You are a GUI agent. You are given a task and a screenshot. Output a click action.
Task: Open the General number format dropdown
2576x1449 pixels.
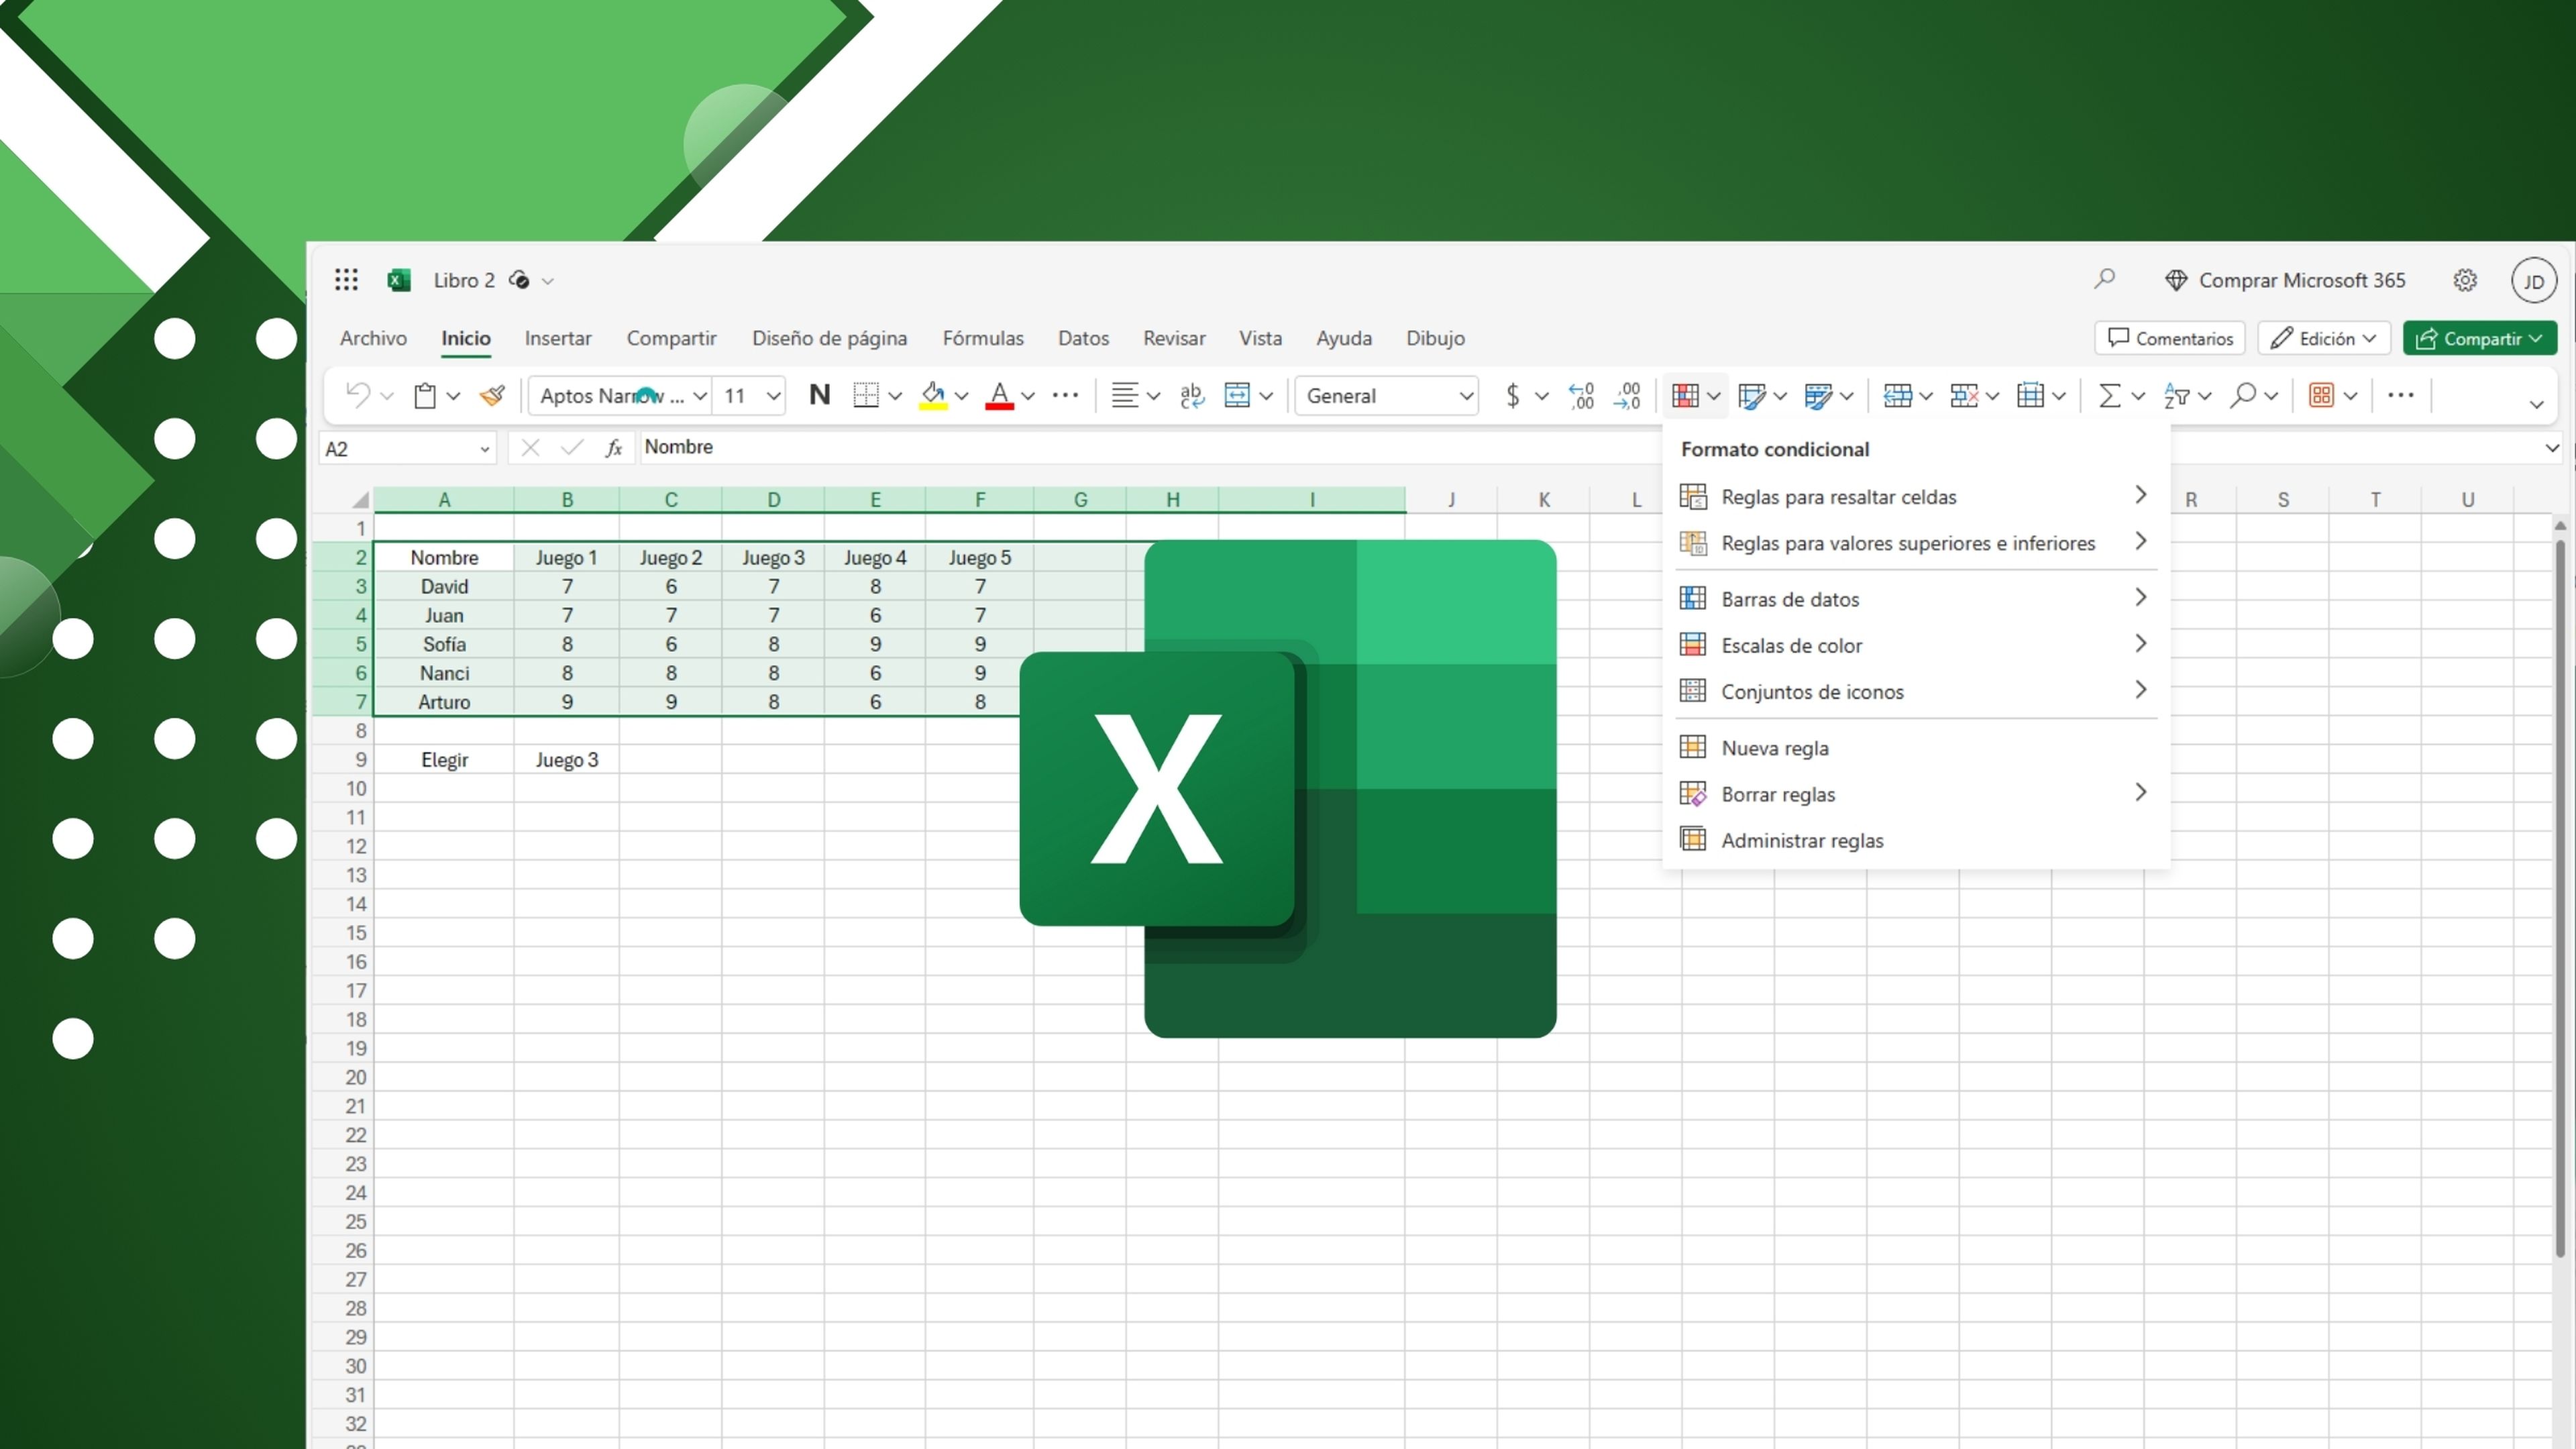[1386, 396]
